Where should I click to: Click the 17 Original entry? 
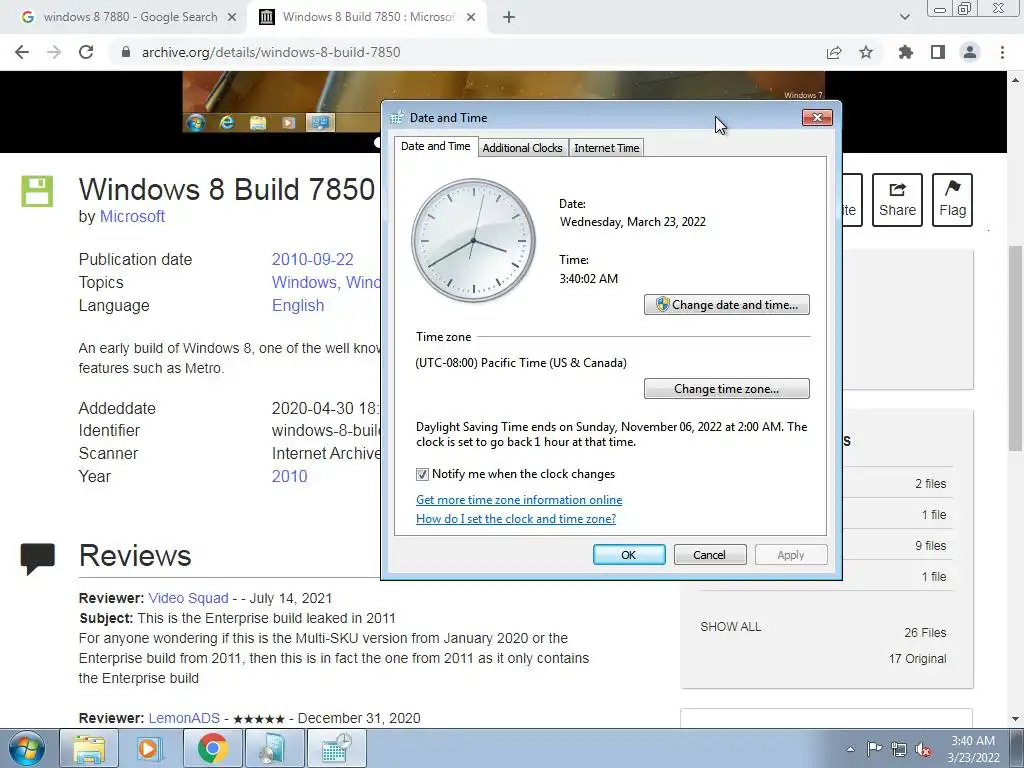pos(917,659)
